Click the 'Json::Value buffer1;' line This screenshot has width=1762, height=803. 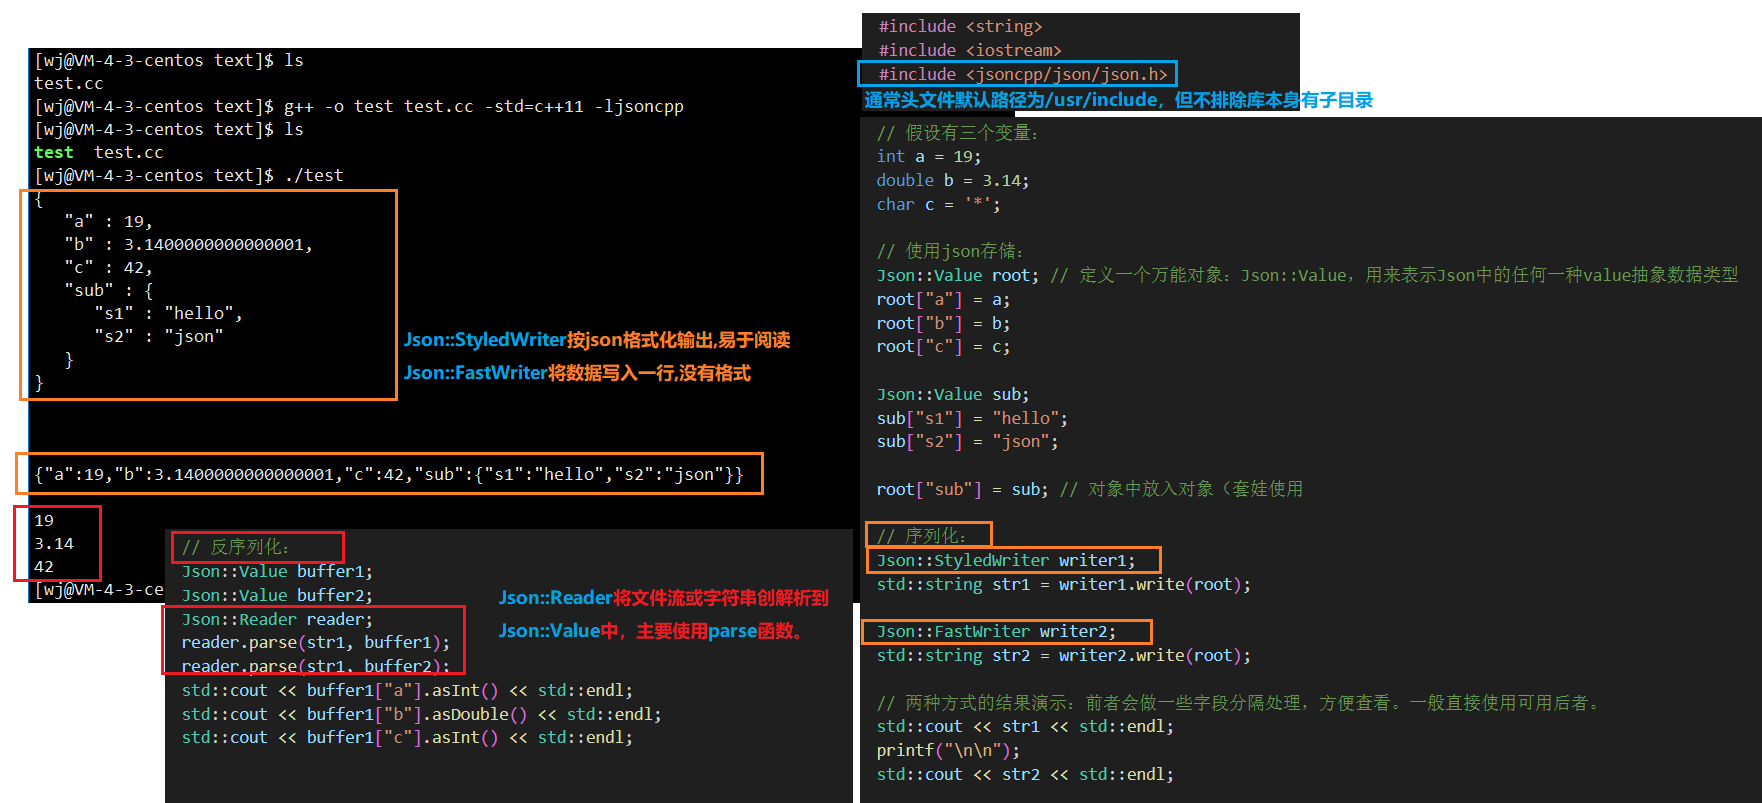point(277,571)
